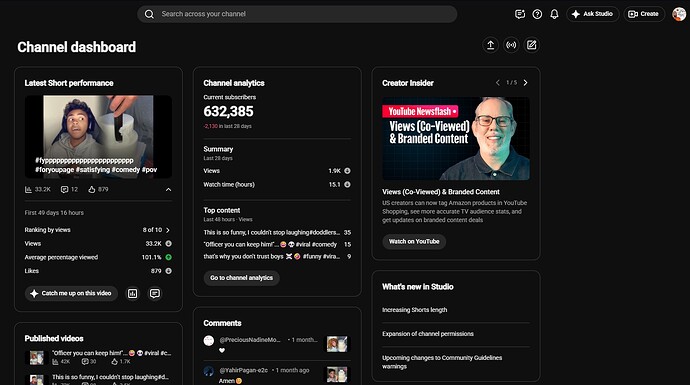
Task: Open video analytics chart icon beside Catch me up
Action: click(132, 293)
